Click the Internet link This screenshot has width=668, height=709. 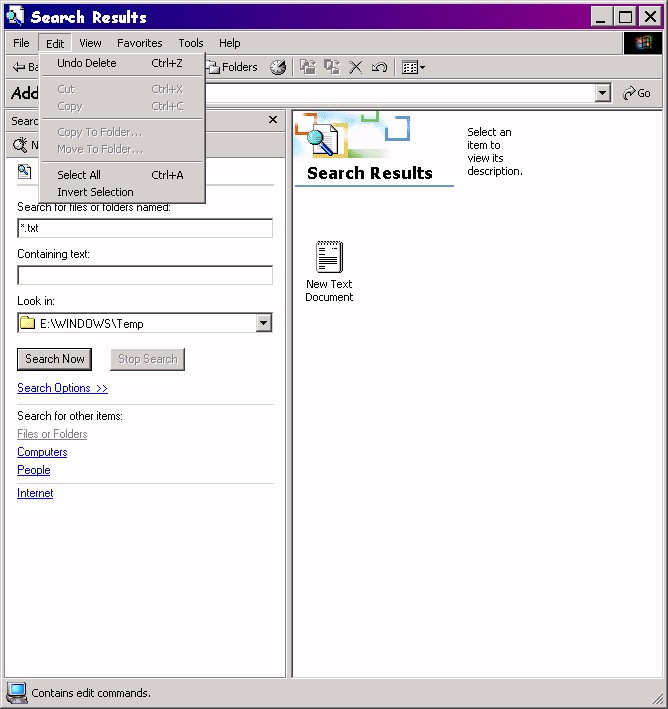pyautogui.click(x=35, y=493)
